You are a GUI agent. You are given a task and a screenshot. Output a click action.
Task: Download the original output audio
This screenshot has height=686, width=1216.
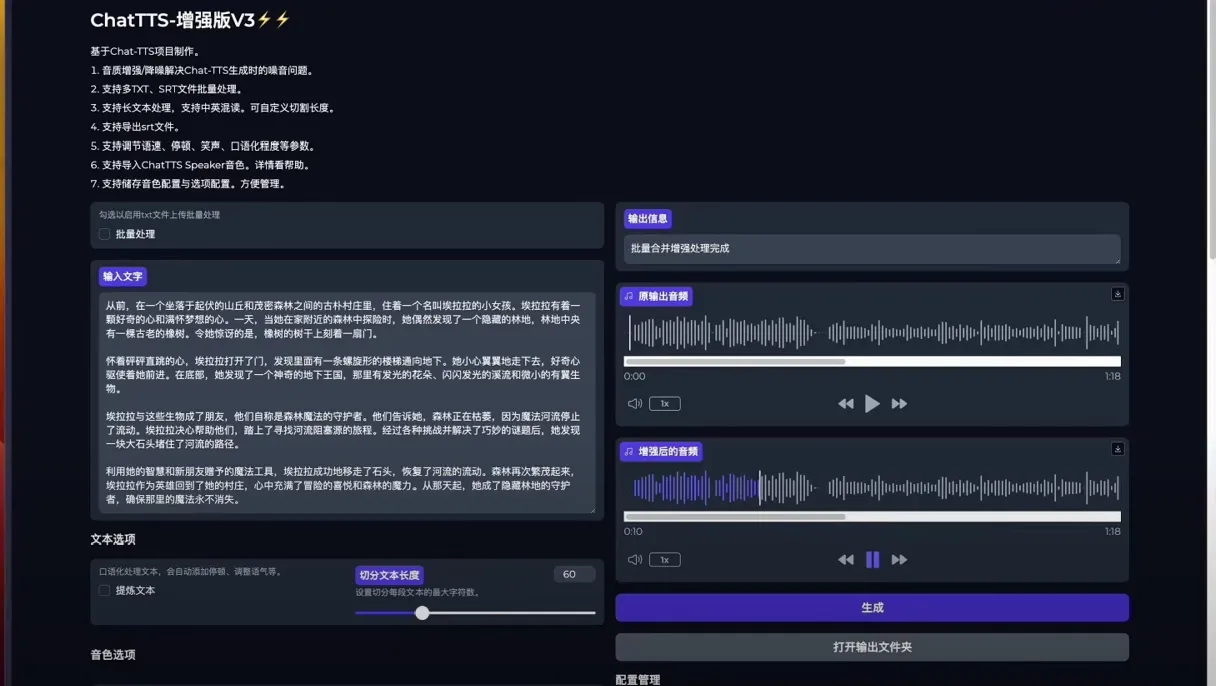1118,294
